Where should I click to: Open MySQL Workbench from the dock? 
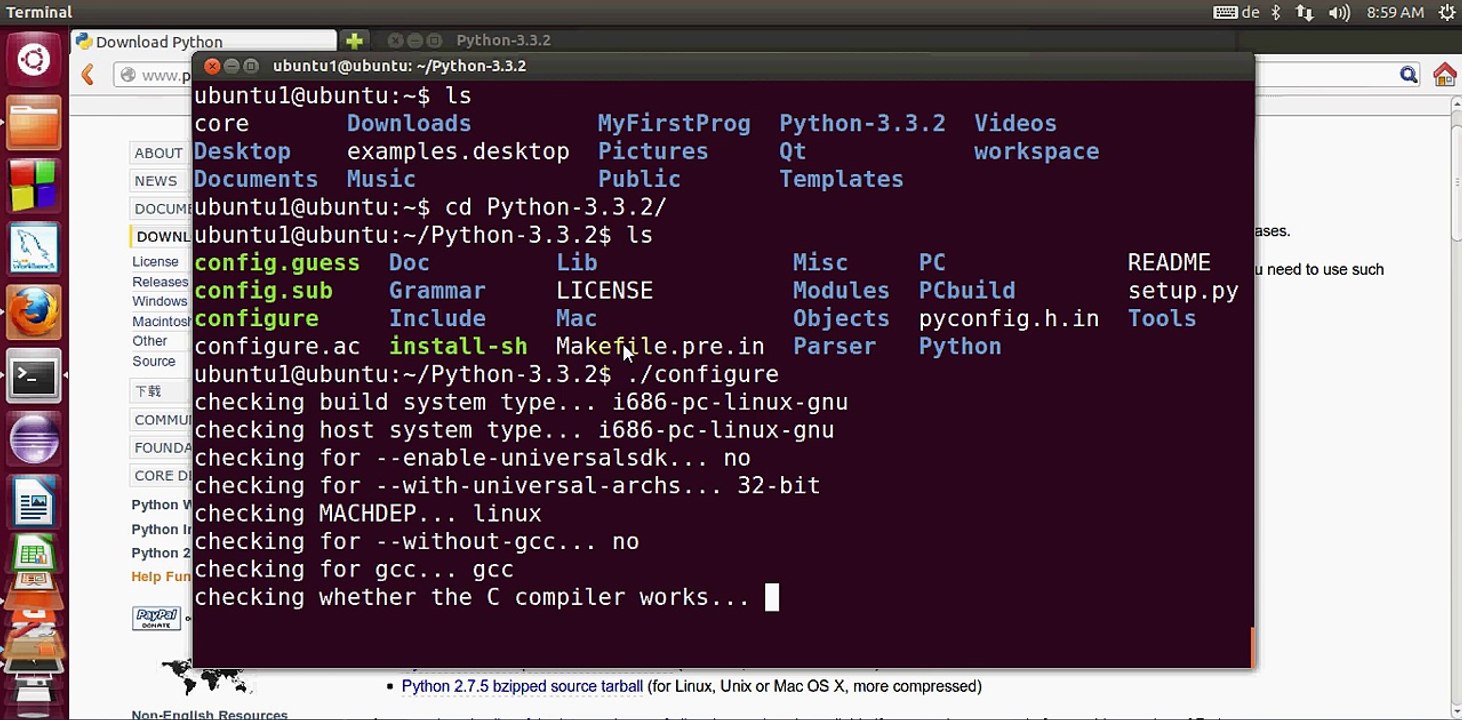click(x=34, y=249)
